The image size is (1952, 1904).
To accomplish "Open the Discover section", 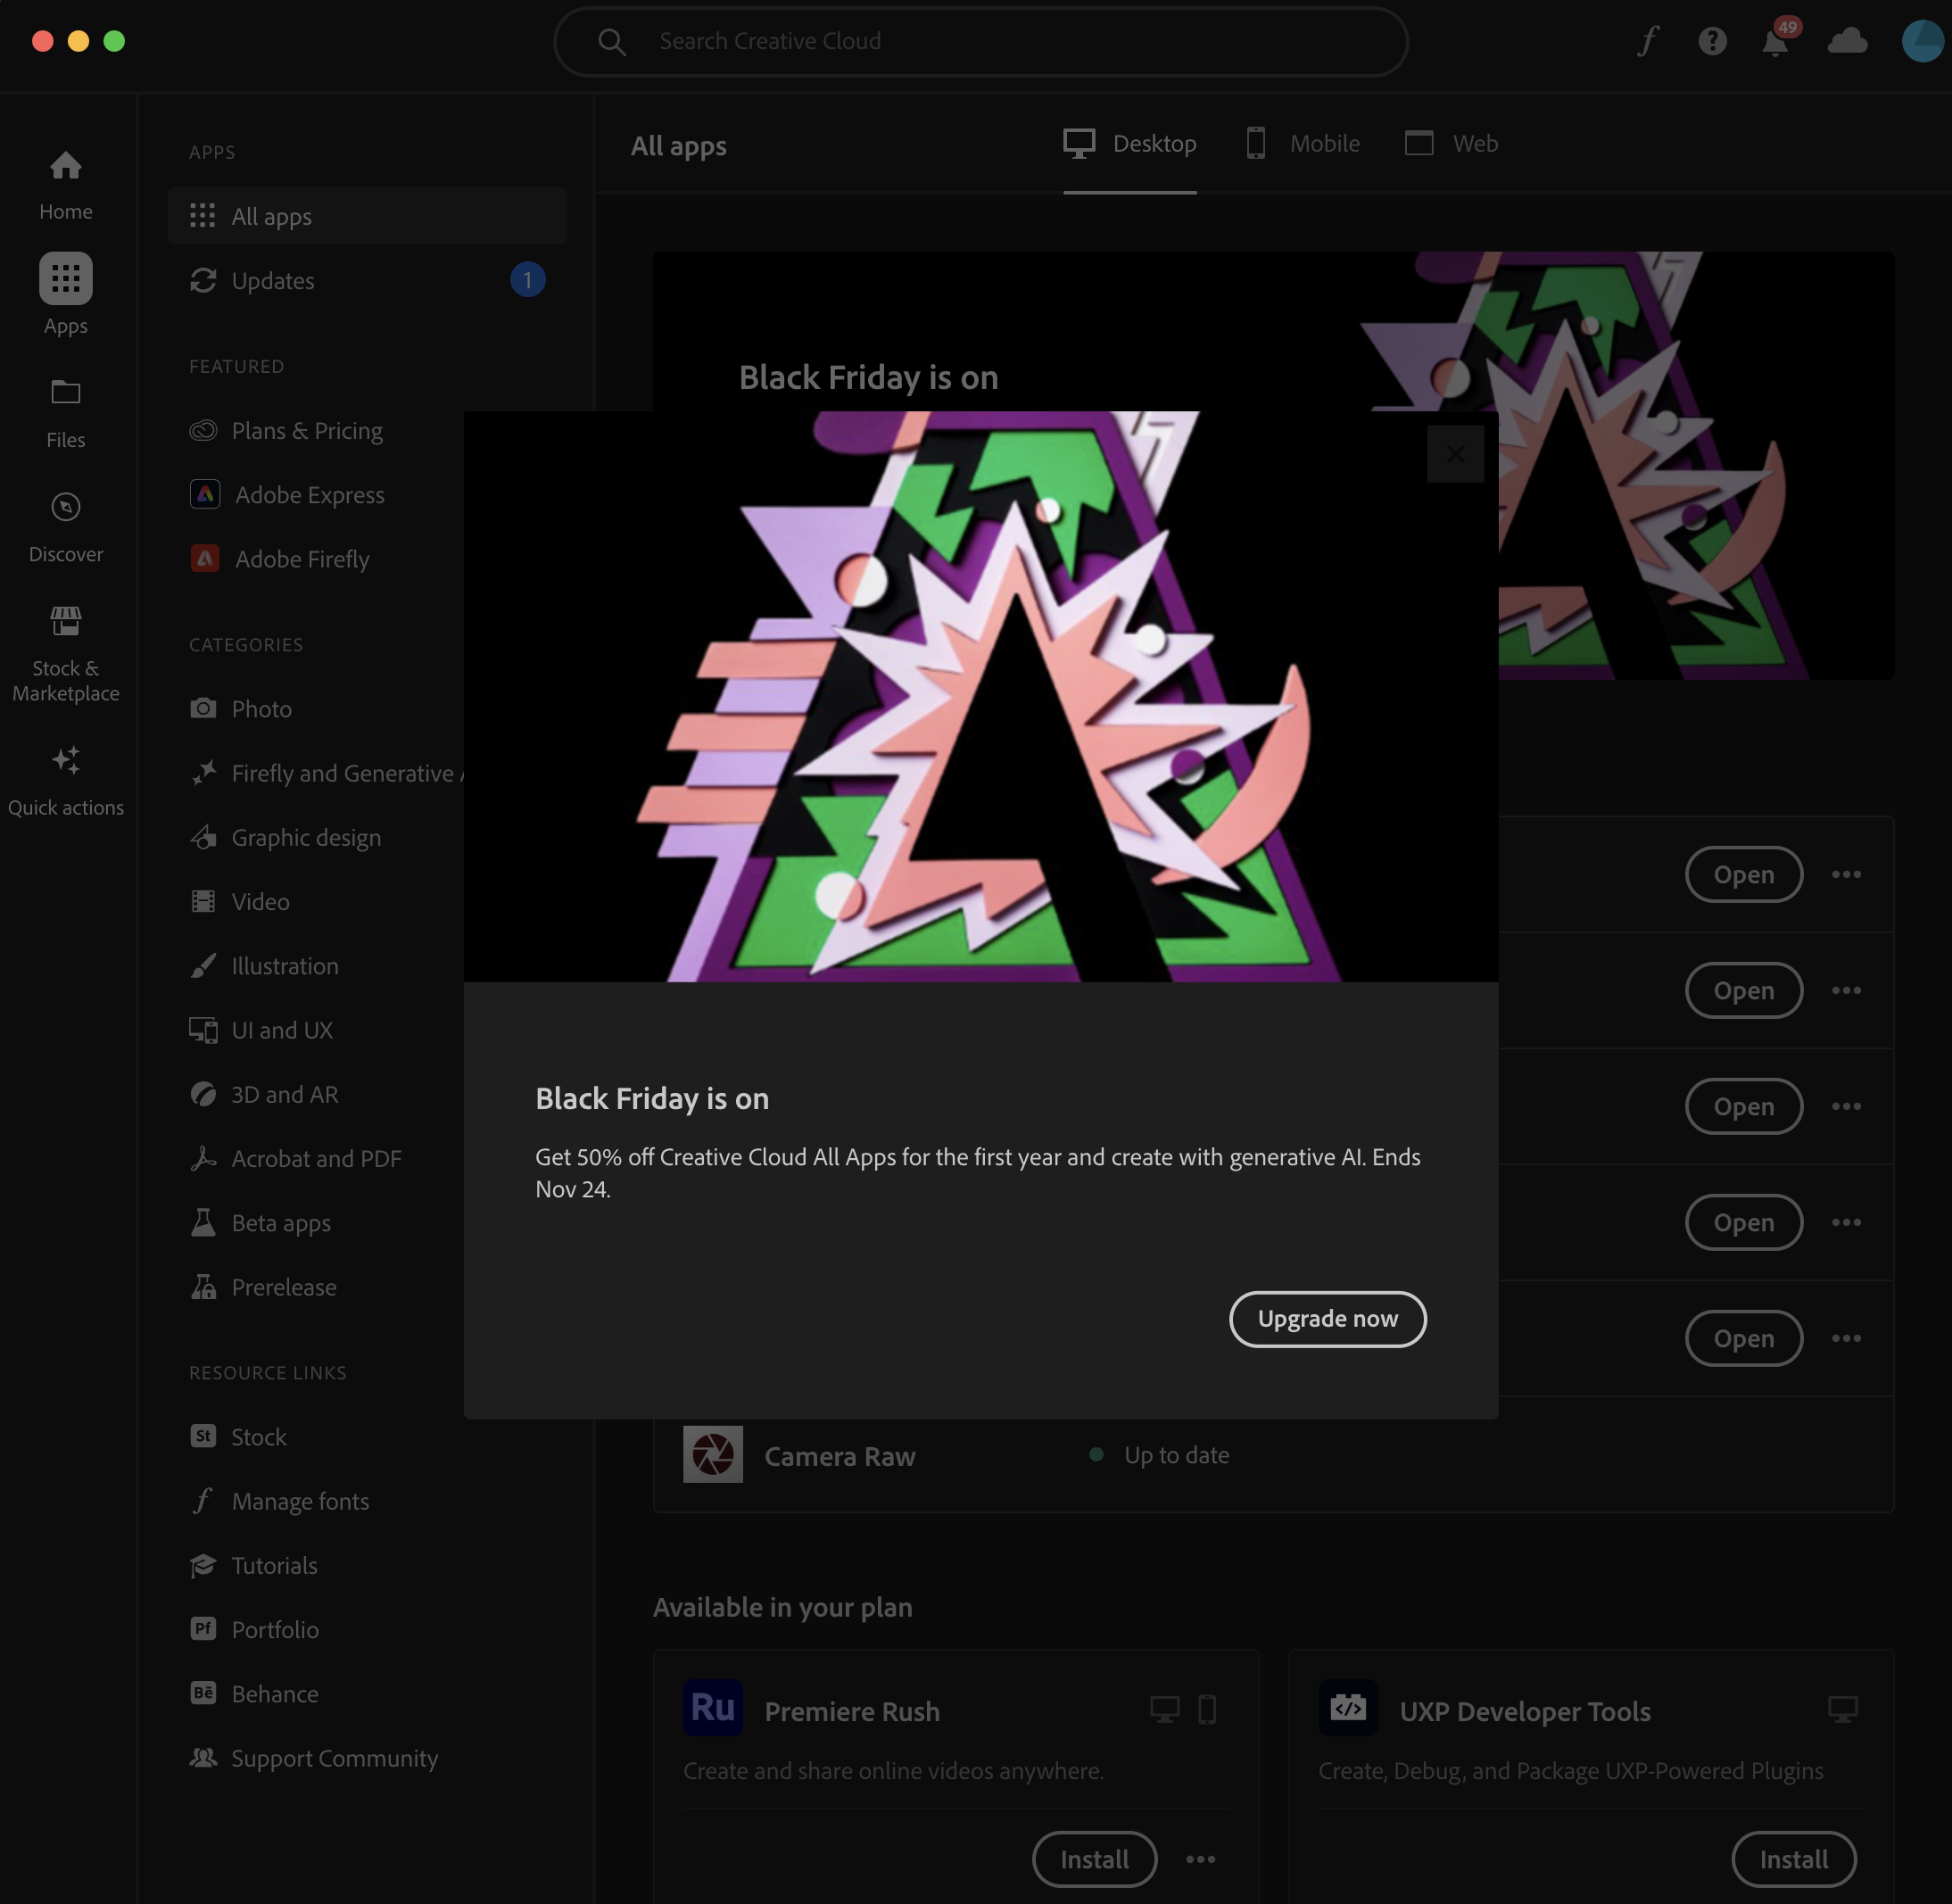I will [65, 522].
